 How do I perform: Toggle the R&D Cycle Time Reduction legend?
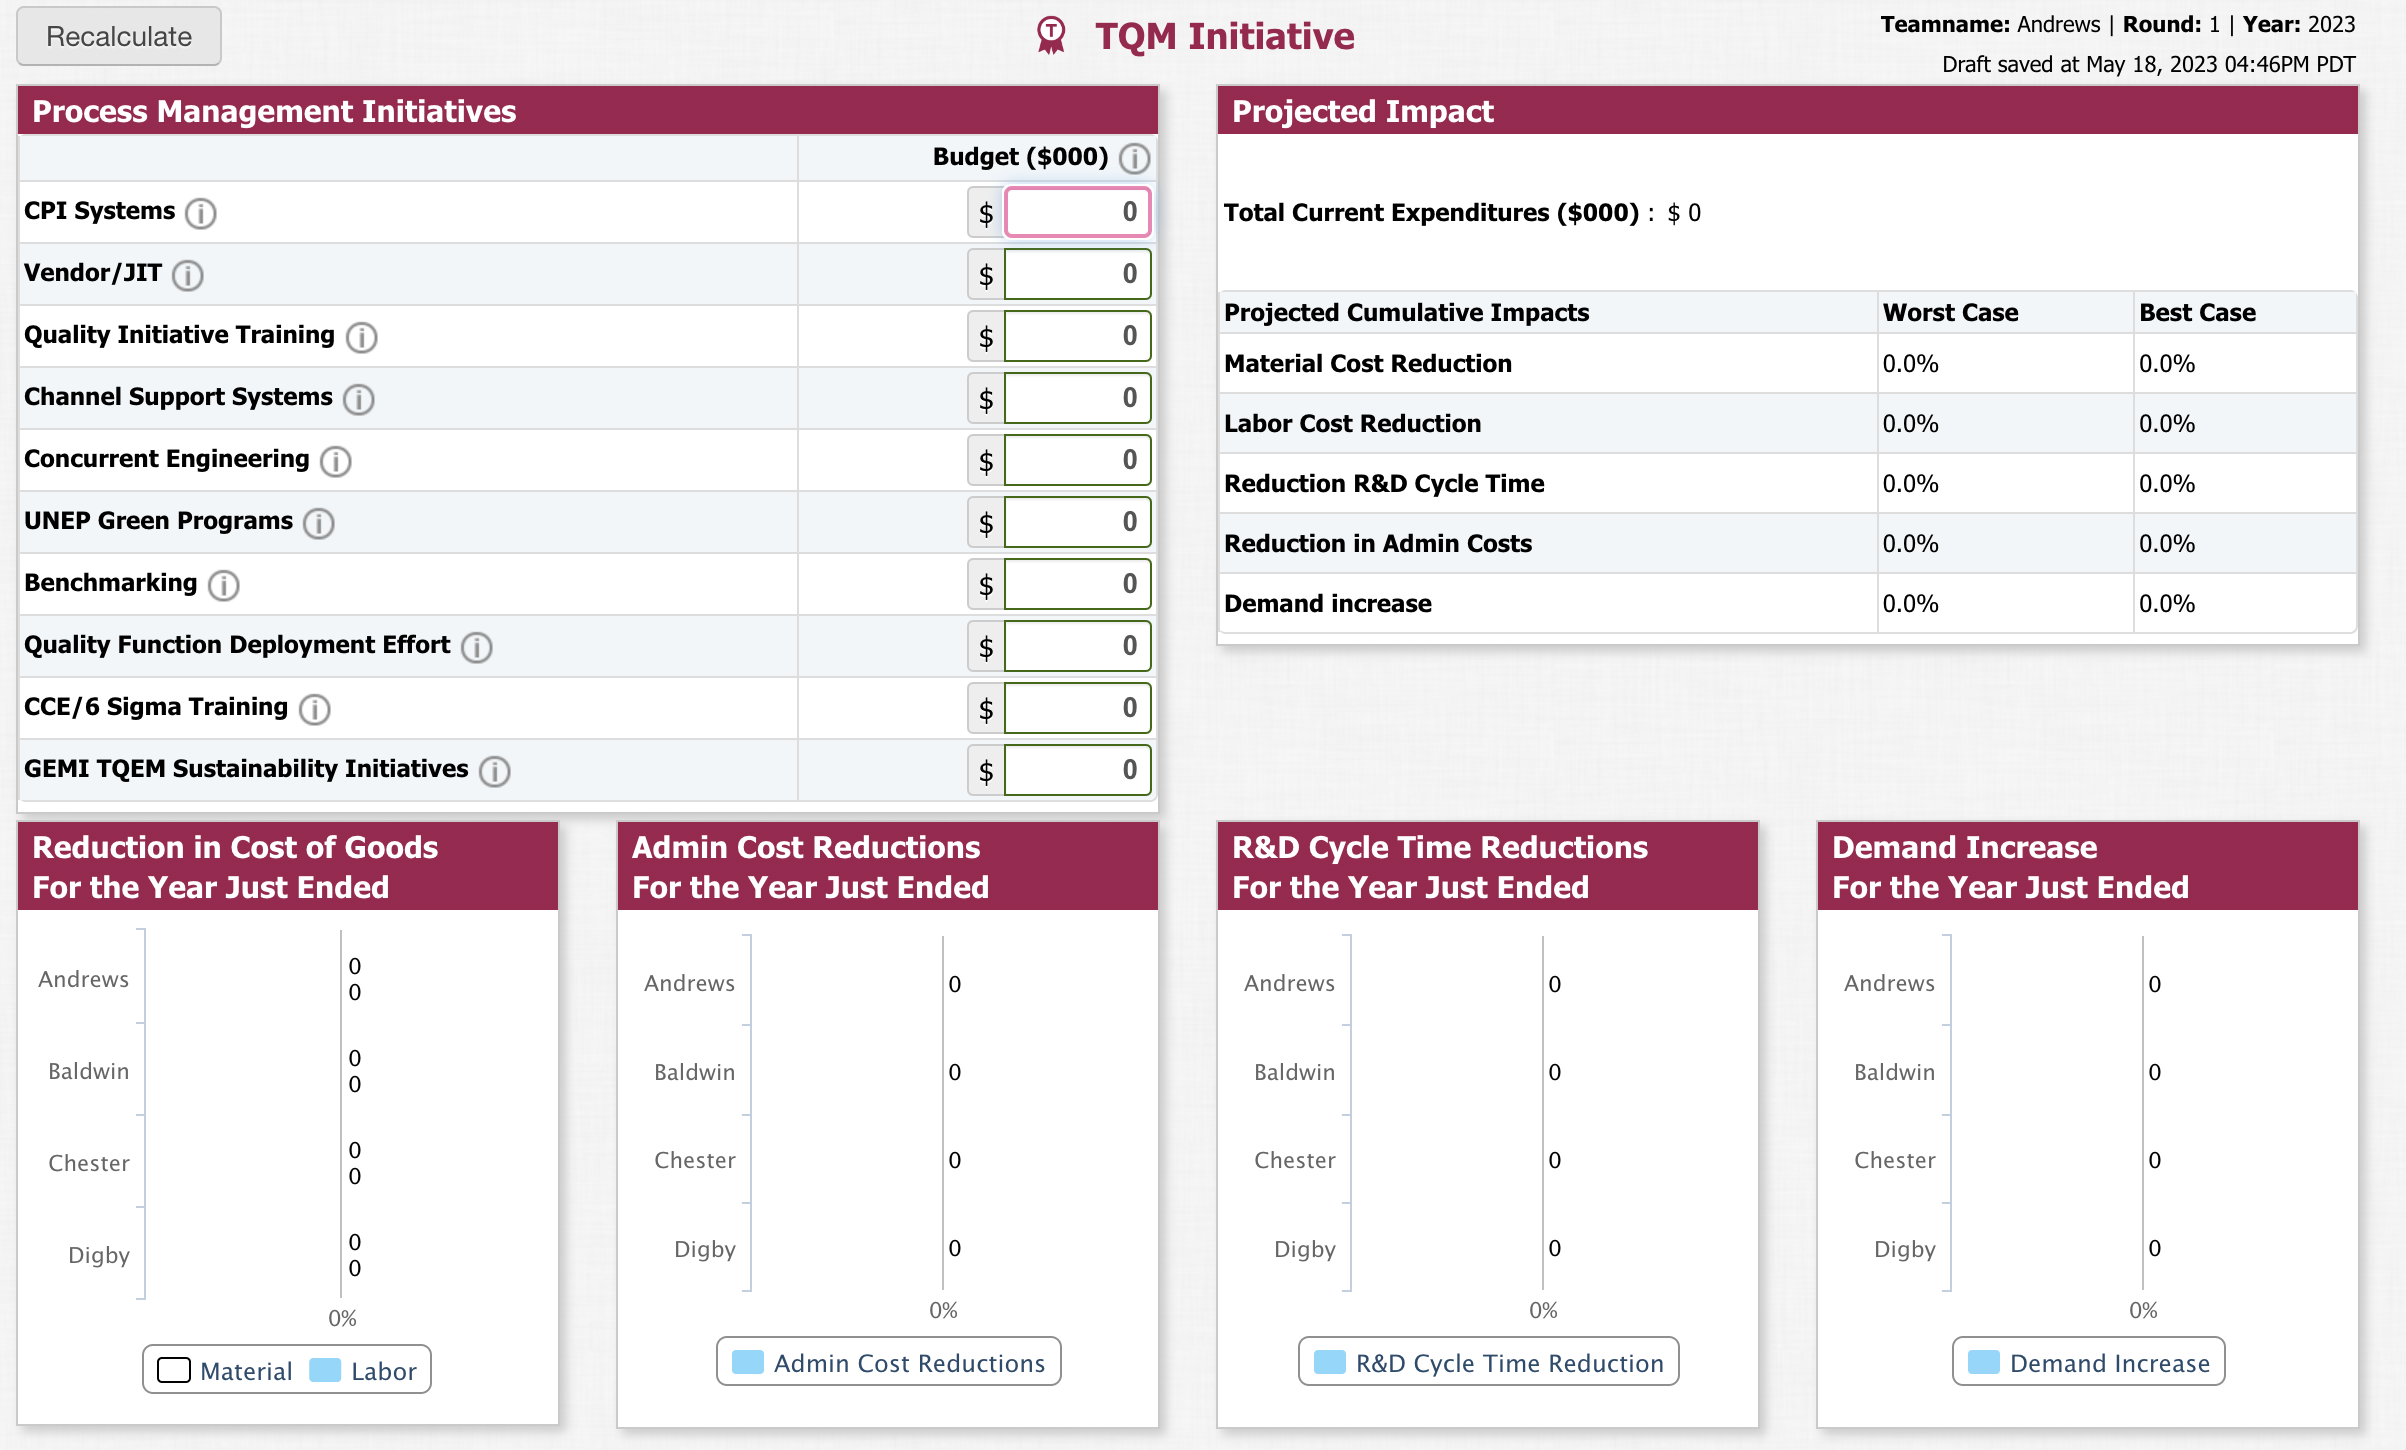[1488, 1362]
